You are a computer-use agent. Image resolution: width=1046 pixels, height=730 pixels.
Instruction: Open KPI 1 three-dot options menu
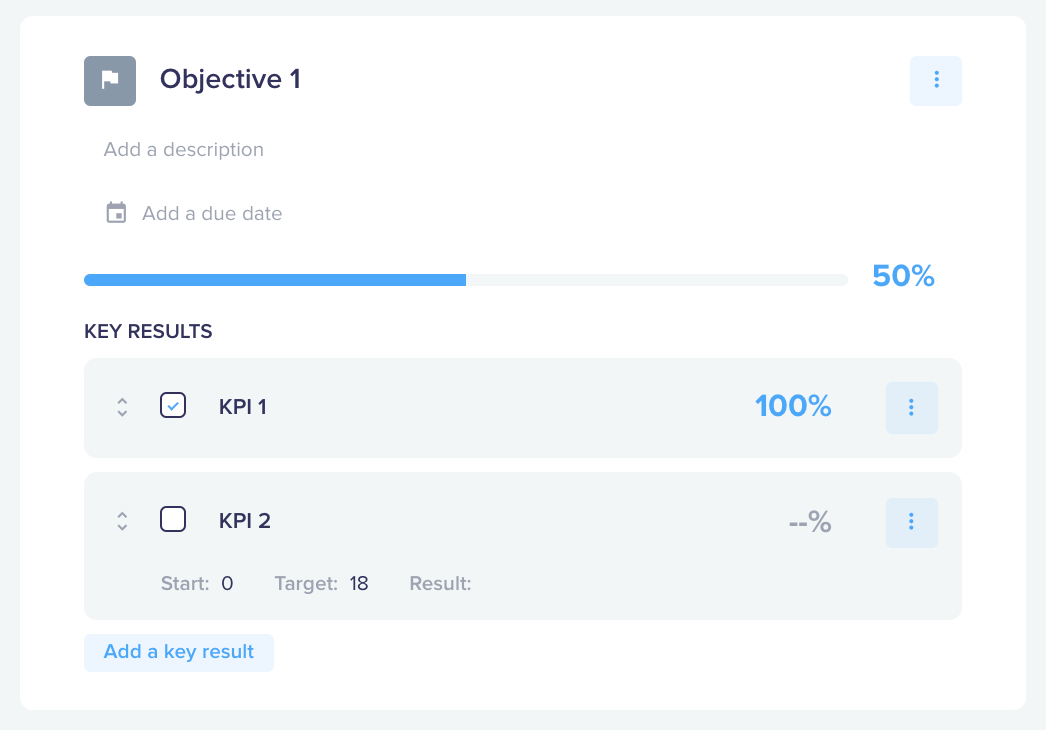pos(912,408)
